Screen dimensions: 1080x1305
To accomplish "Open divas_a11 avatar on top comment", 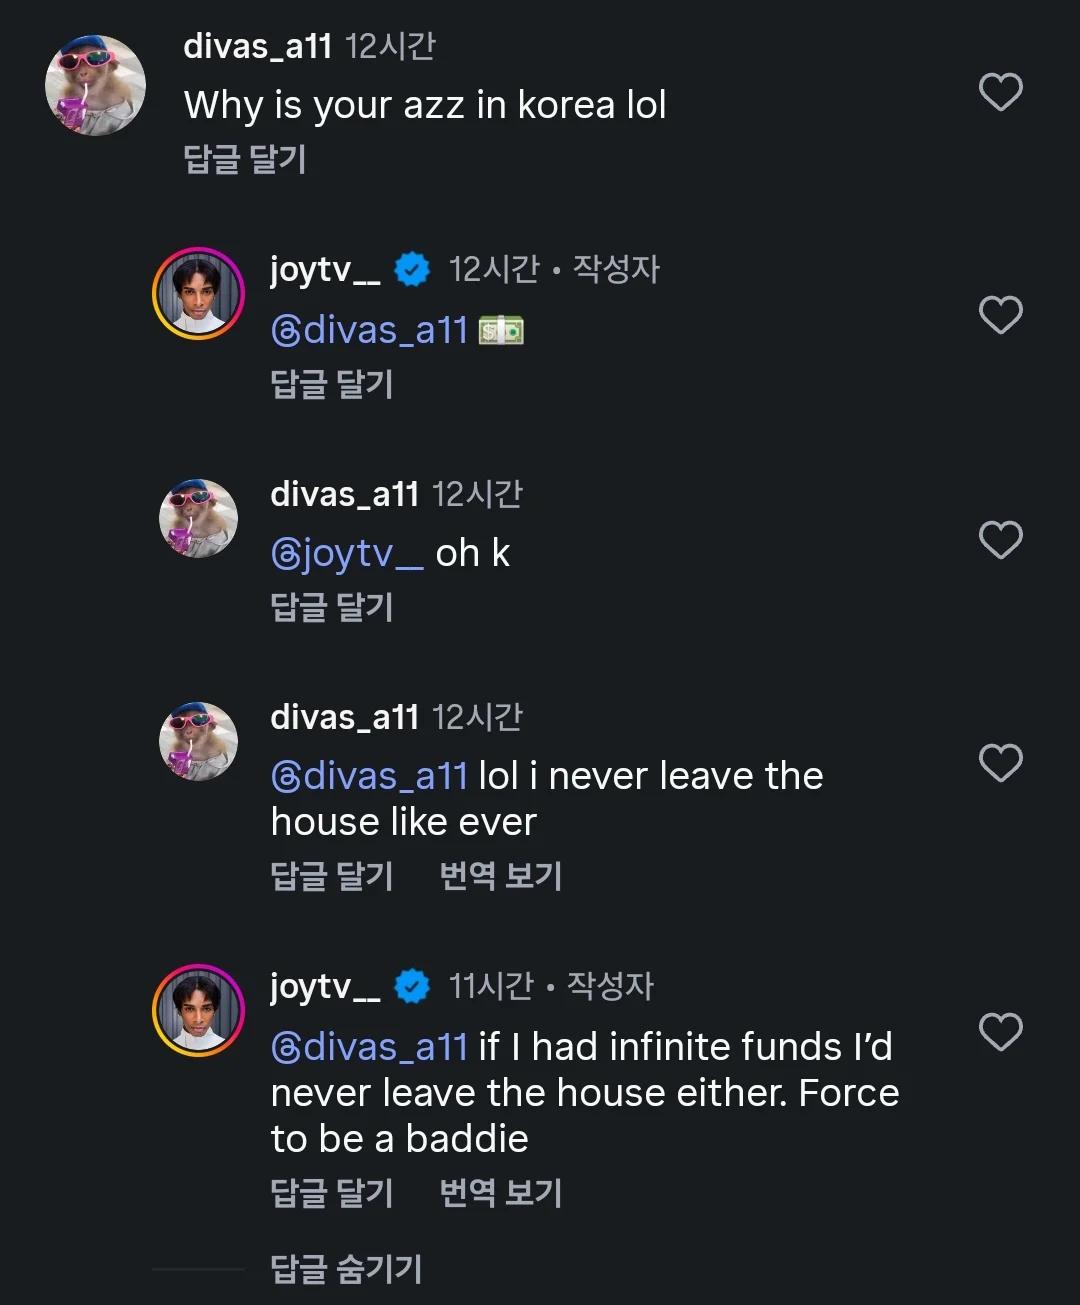I will [95, 85].
